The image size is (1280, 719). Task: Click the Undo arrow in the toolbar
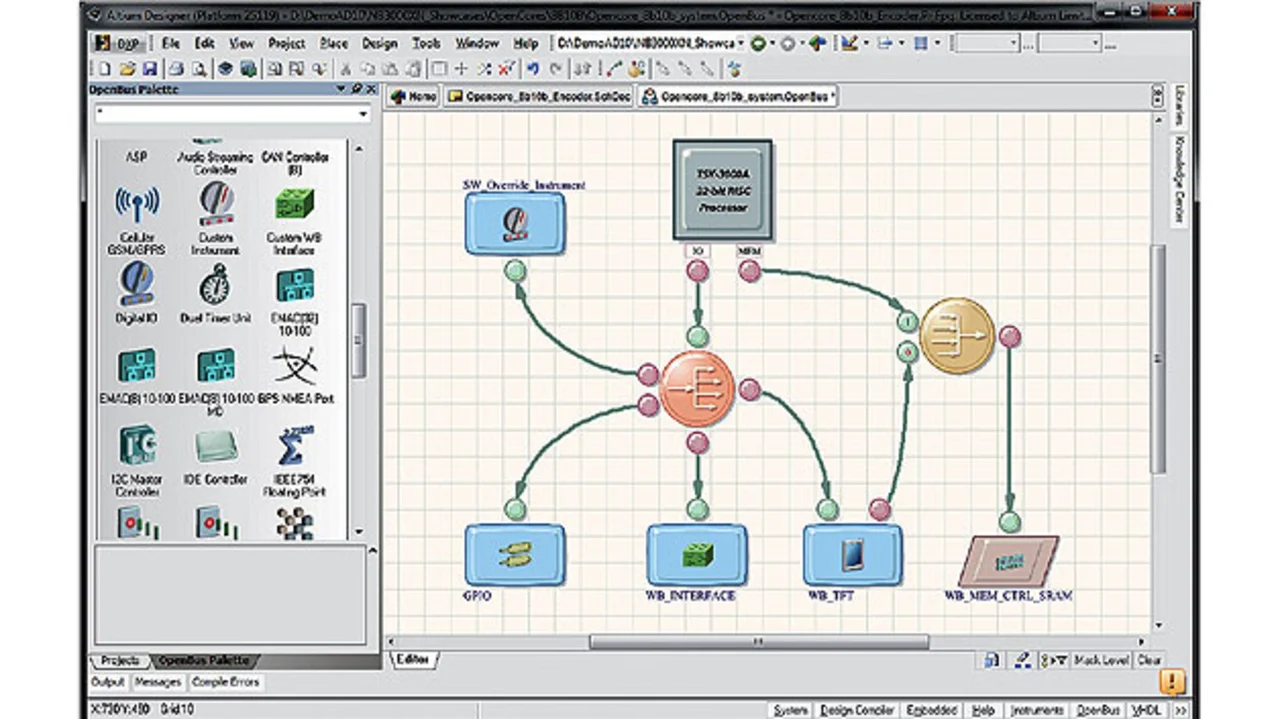(533, 69)
